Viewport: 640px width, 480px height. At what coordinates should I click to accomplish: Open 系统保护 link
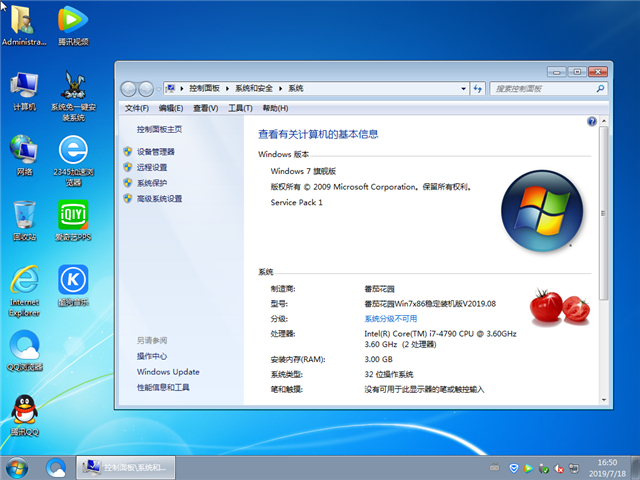point(152,183)
